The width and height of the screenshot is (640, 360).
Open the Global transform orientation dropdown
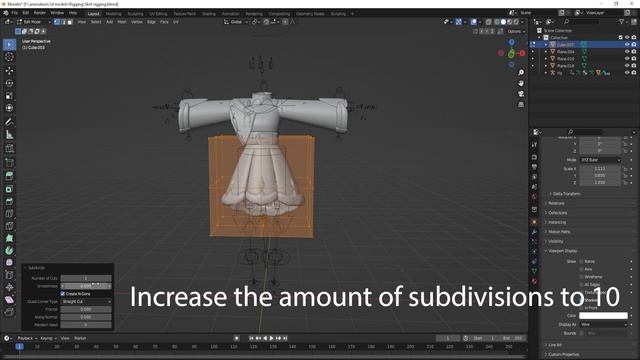click(236, 22)
